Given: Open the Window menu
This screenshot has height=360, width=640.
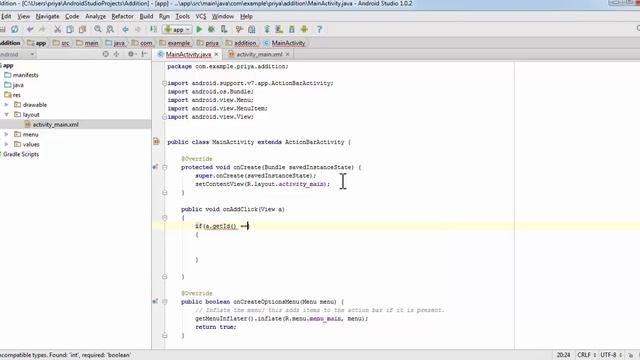Looking at the screenshot, I should coord(223,16).
